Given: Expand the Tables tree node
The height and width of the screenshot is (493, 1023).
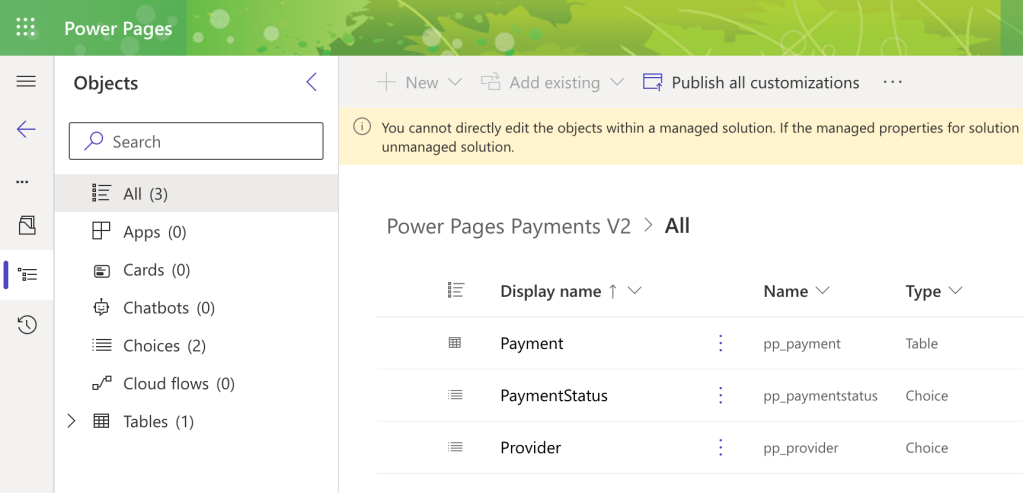Looking at the screenshot, I should click(x=71, y=422).
